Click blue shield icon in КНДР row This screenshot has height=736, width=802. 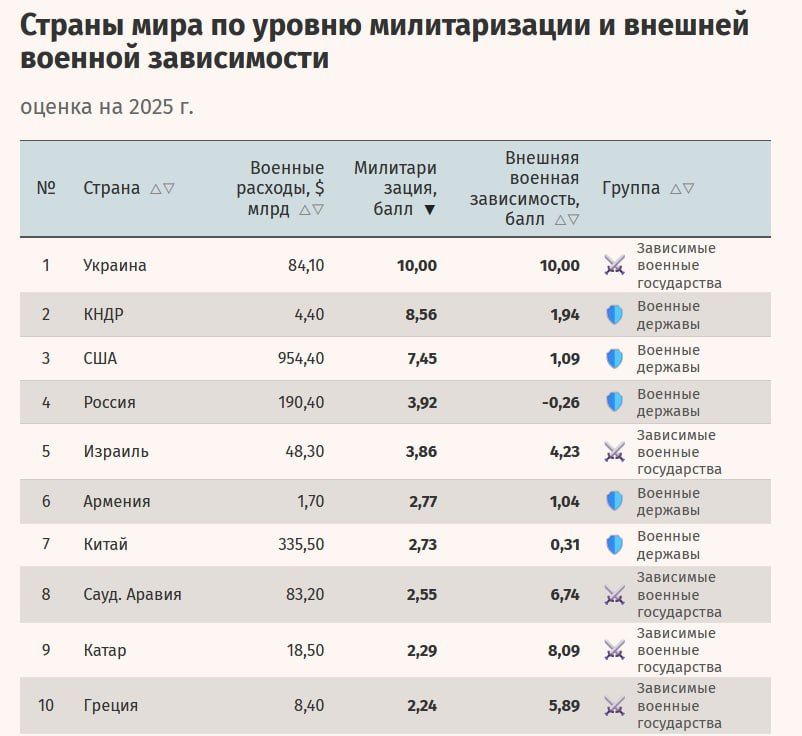[614, 315]
